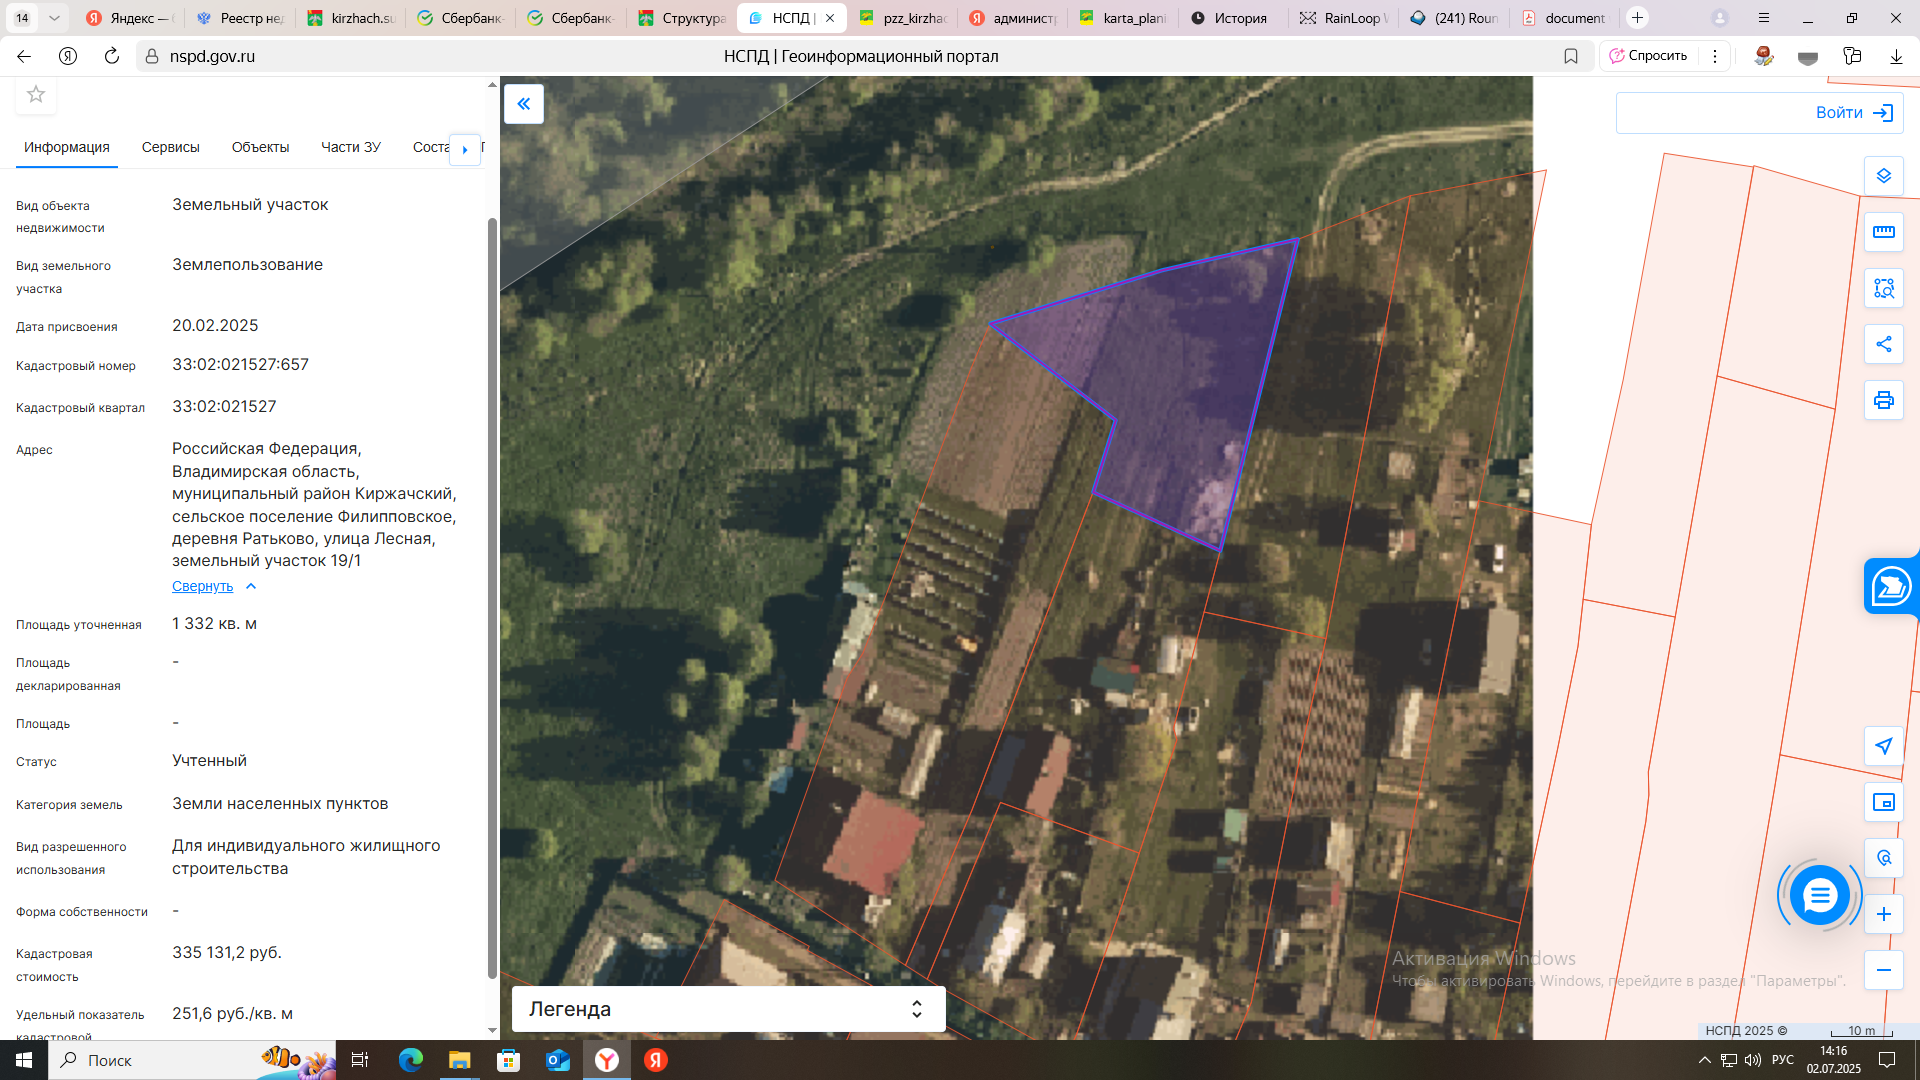Zoom in the map with plus
This screenshot has height=1080, width=1920.
[1883, 914]
